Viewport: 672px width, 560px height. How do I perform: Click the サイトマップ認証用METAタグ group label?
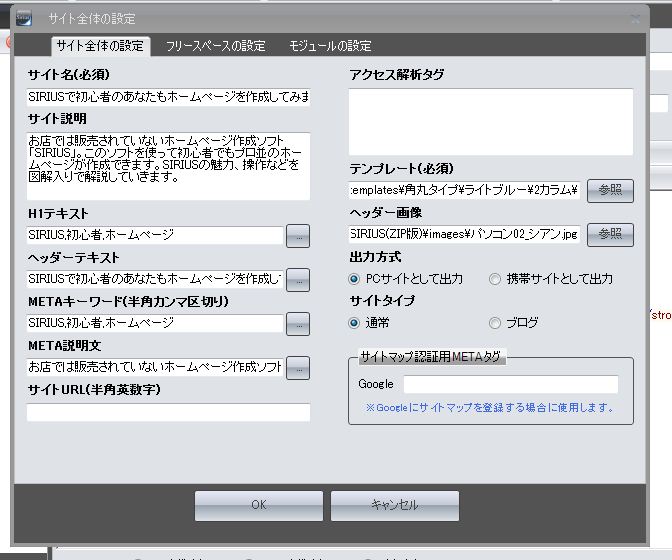[431, 356]
